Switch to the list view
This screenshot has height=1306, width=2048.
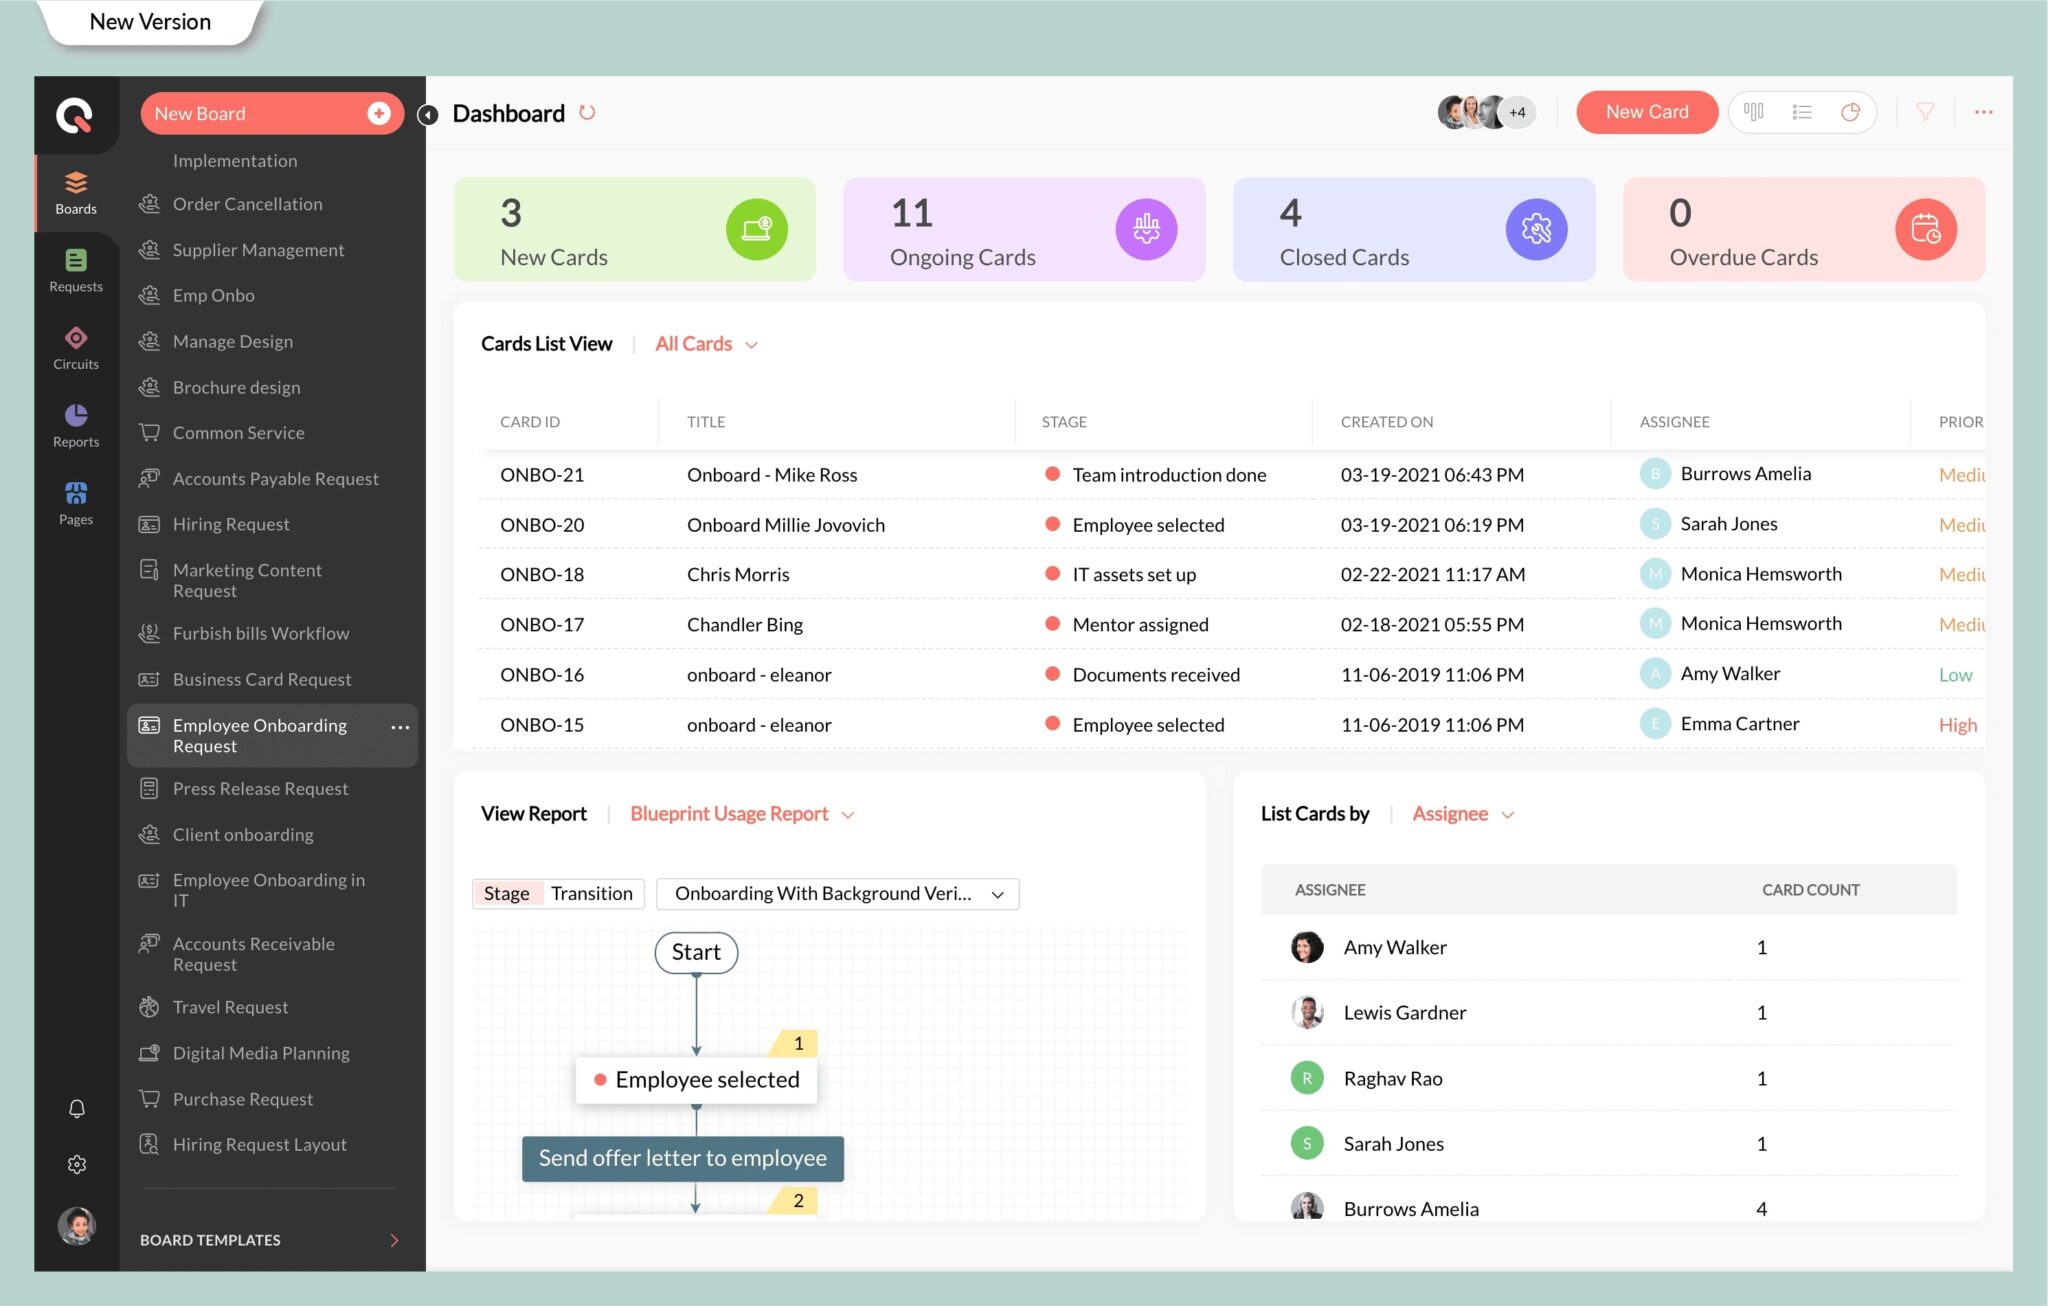[x=1801, y=111]
